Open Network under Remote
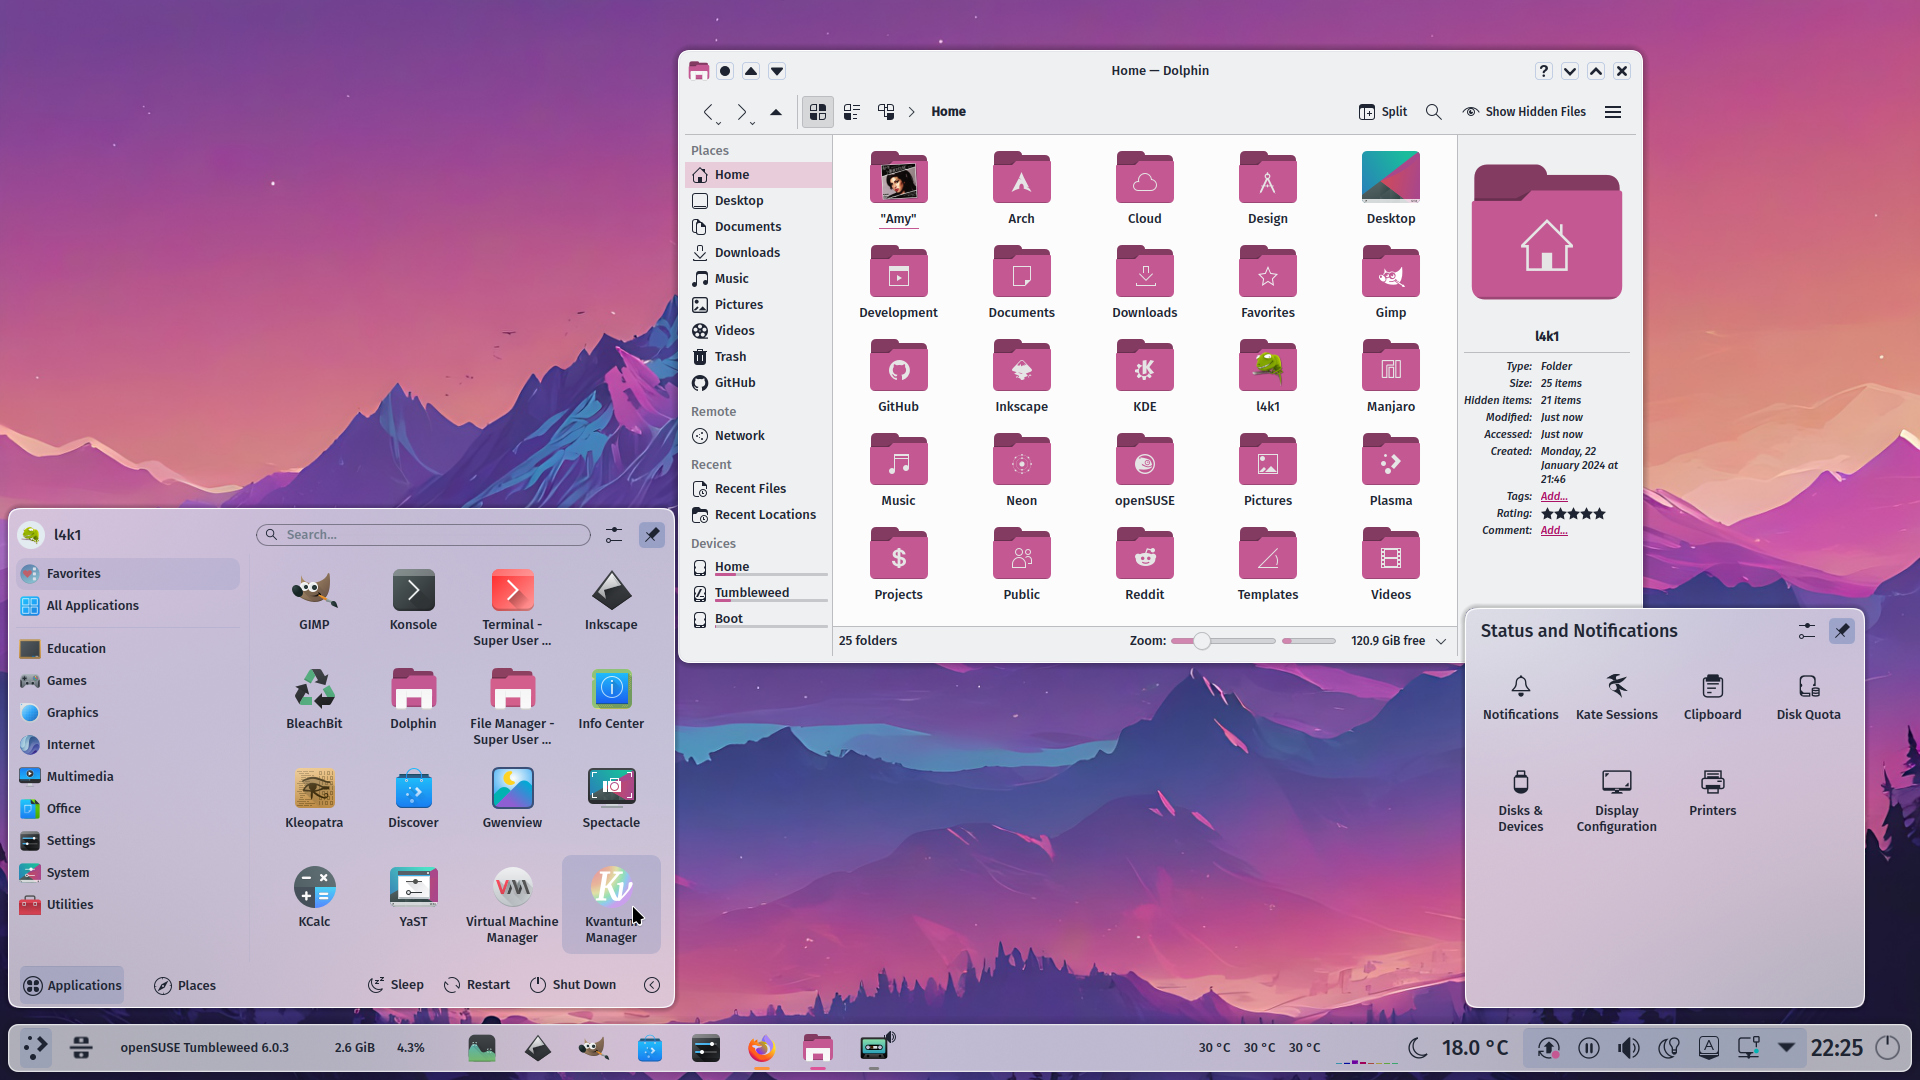 (758, 436)
